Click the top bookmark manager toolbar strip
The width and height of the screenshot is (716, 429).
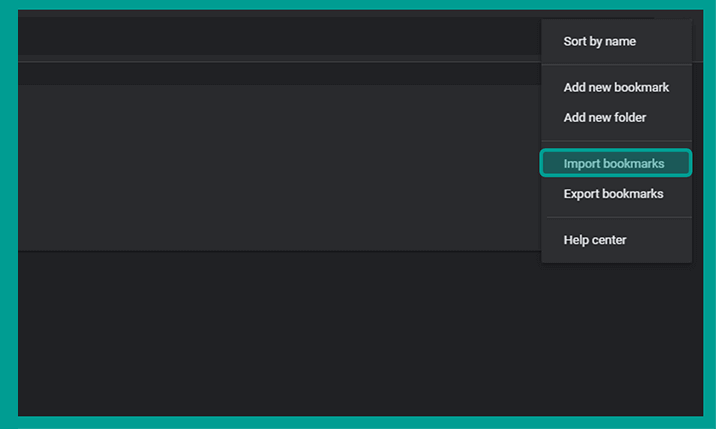[279, 36]
